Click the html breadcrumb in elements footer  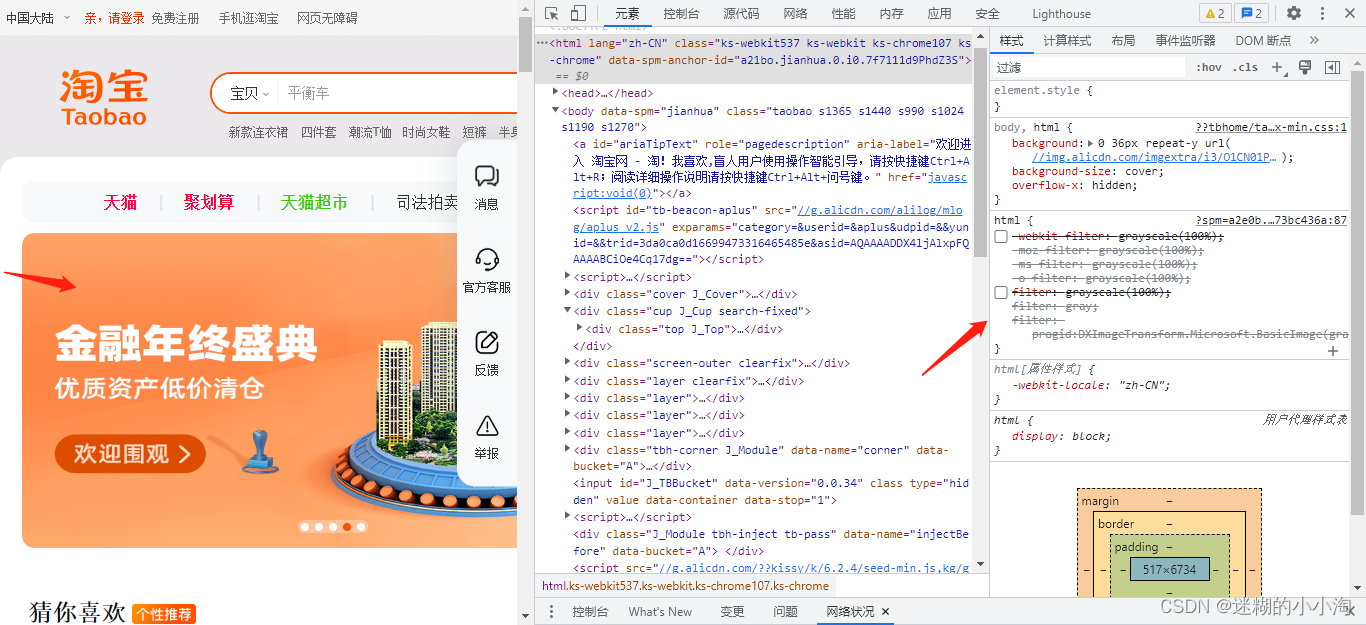[685, 586]
